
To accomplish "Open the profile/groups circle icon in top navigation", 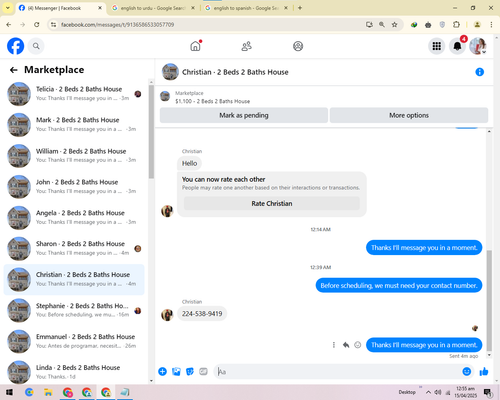I will [298, 46].
